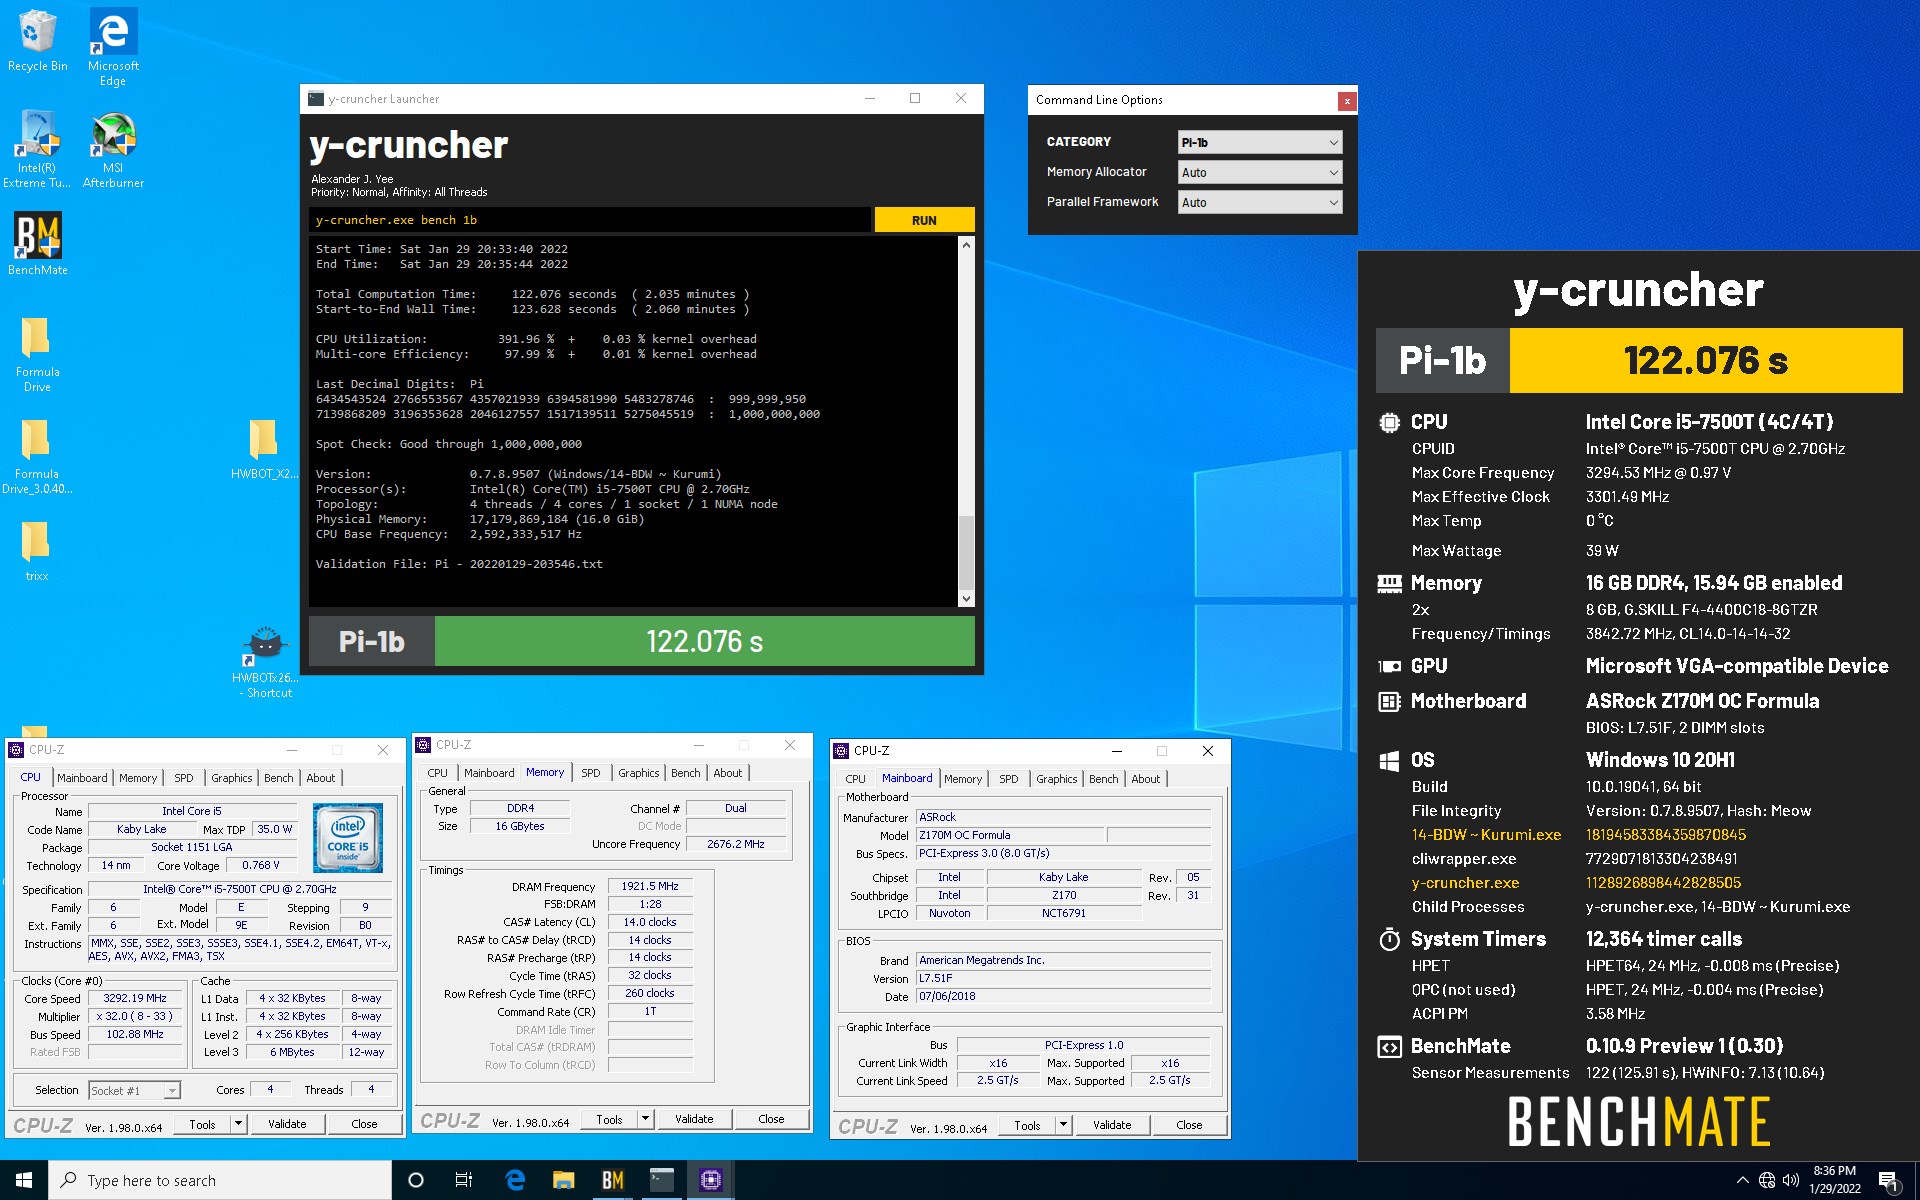This screenshot has height=1200, width=1920.
Task: Click the Z170M OC Formula model field
Action: pos(1010,835)
